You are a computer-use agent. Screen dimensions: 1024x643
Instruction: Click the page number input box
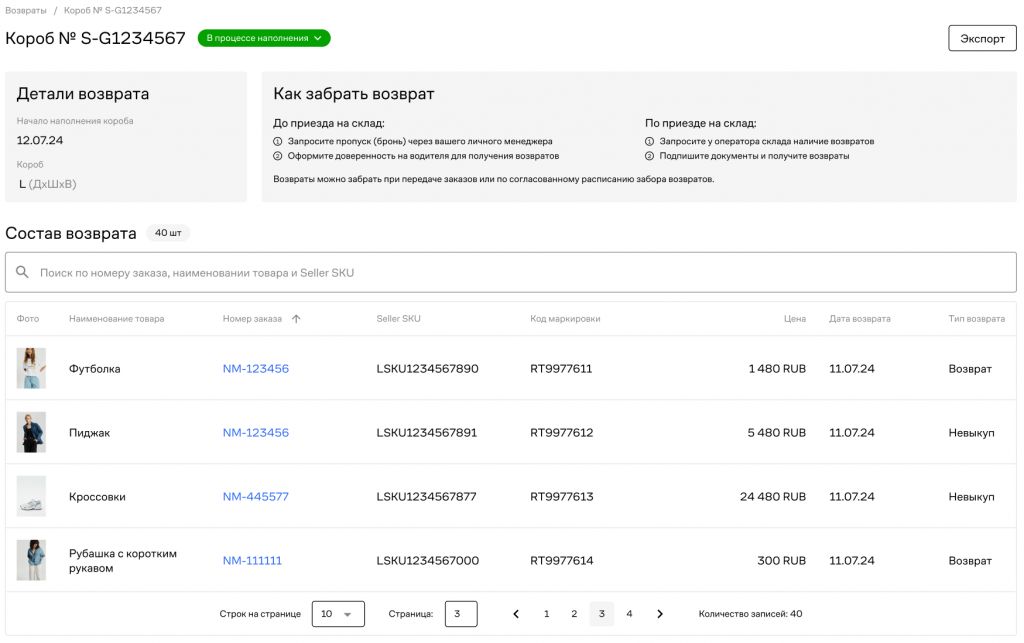click(461, 614)
